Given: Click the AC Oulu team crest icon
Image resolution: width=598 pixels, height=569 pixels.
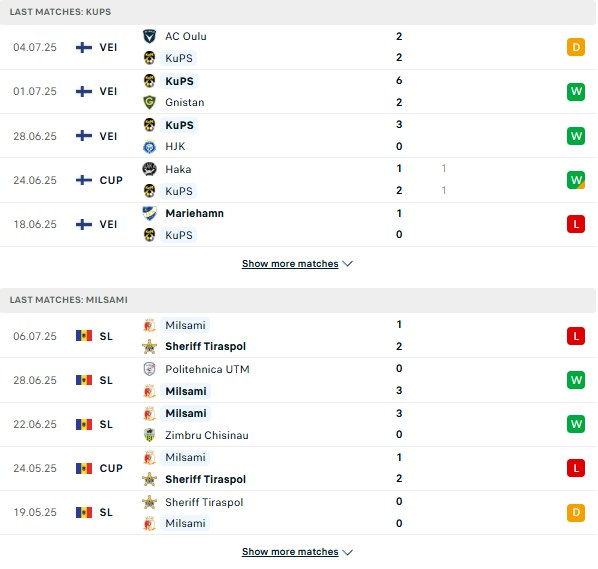Looking at the screenshot, I should pos(149,36).
